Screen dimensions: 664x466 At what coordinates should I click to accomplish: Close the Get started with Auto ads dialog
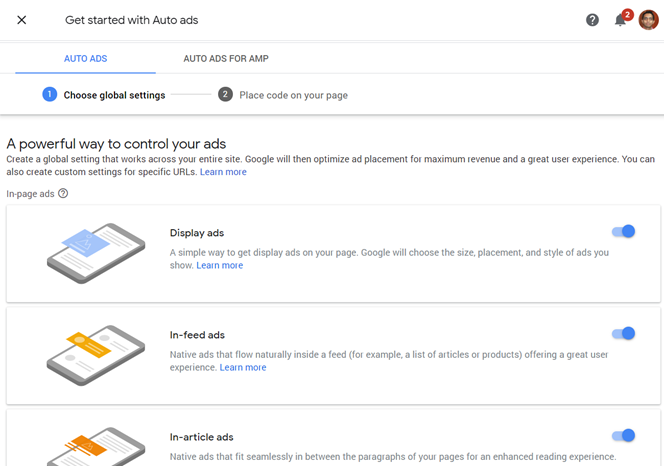[x=22, y=20]
